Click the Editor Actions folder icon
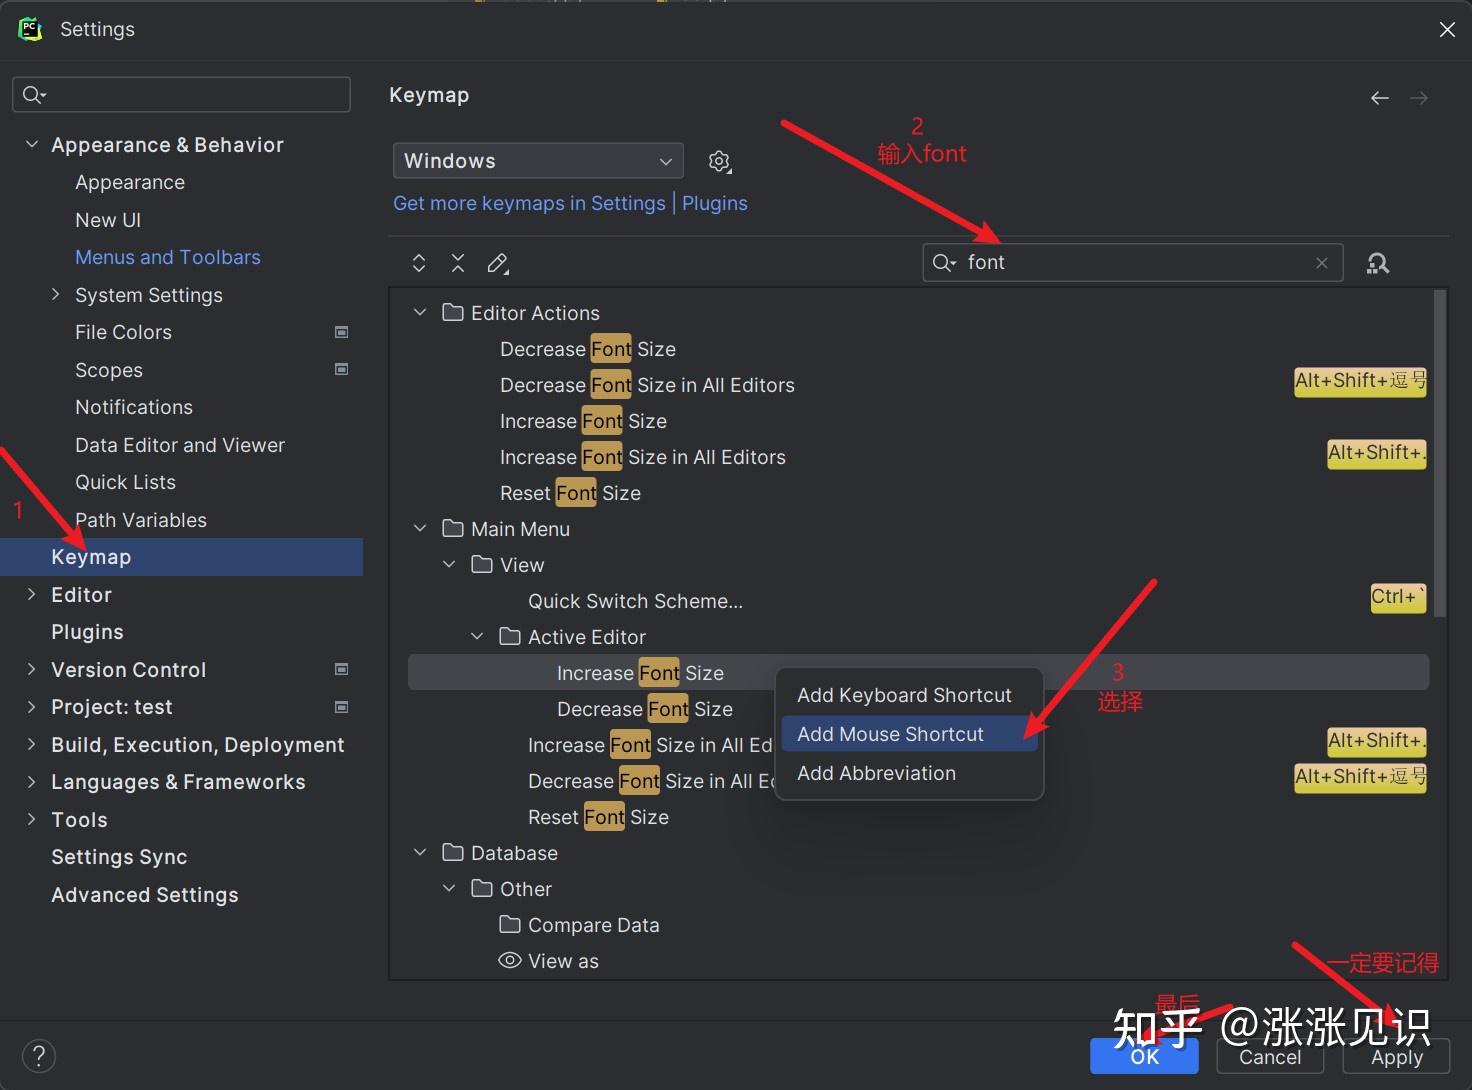The image size is (1472, 1090). (x=453, y=313)
